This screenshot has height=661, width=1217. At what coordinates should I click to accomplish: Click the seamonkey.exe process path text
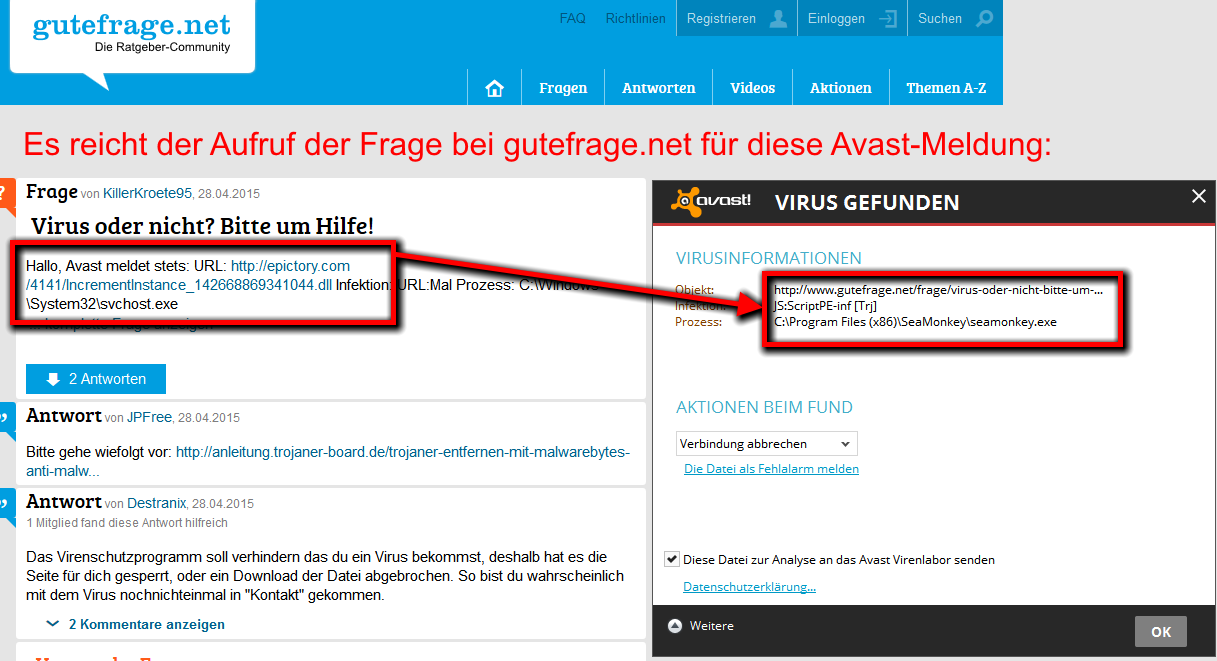tap(915, 322)
